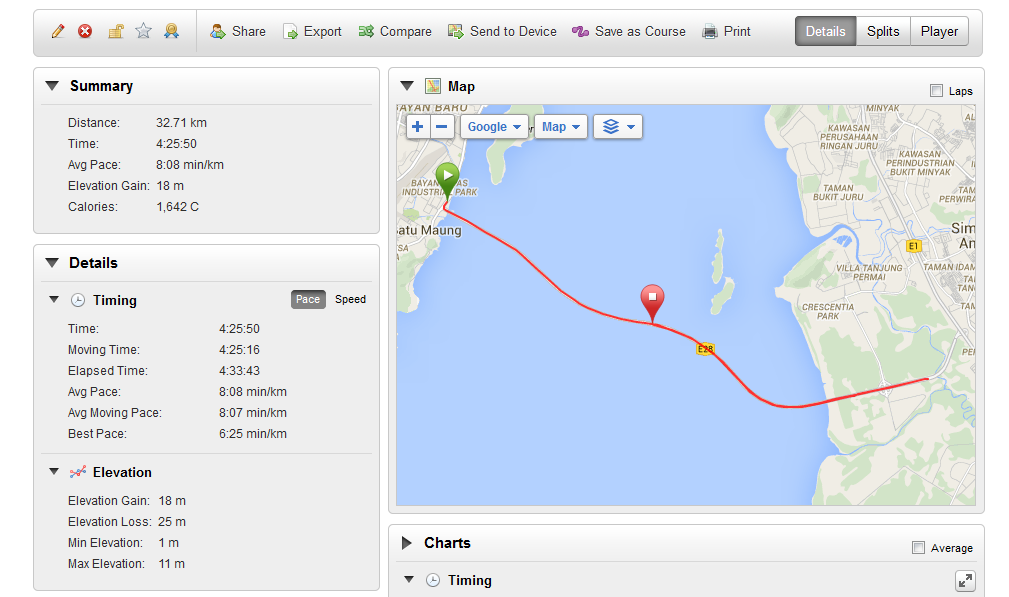Enable the Average checkbox for charts
The image size is (1009, 597).
(919, 548)
